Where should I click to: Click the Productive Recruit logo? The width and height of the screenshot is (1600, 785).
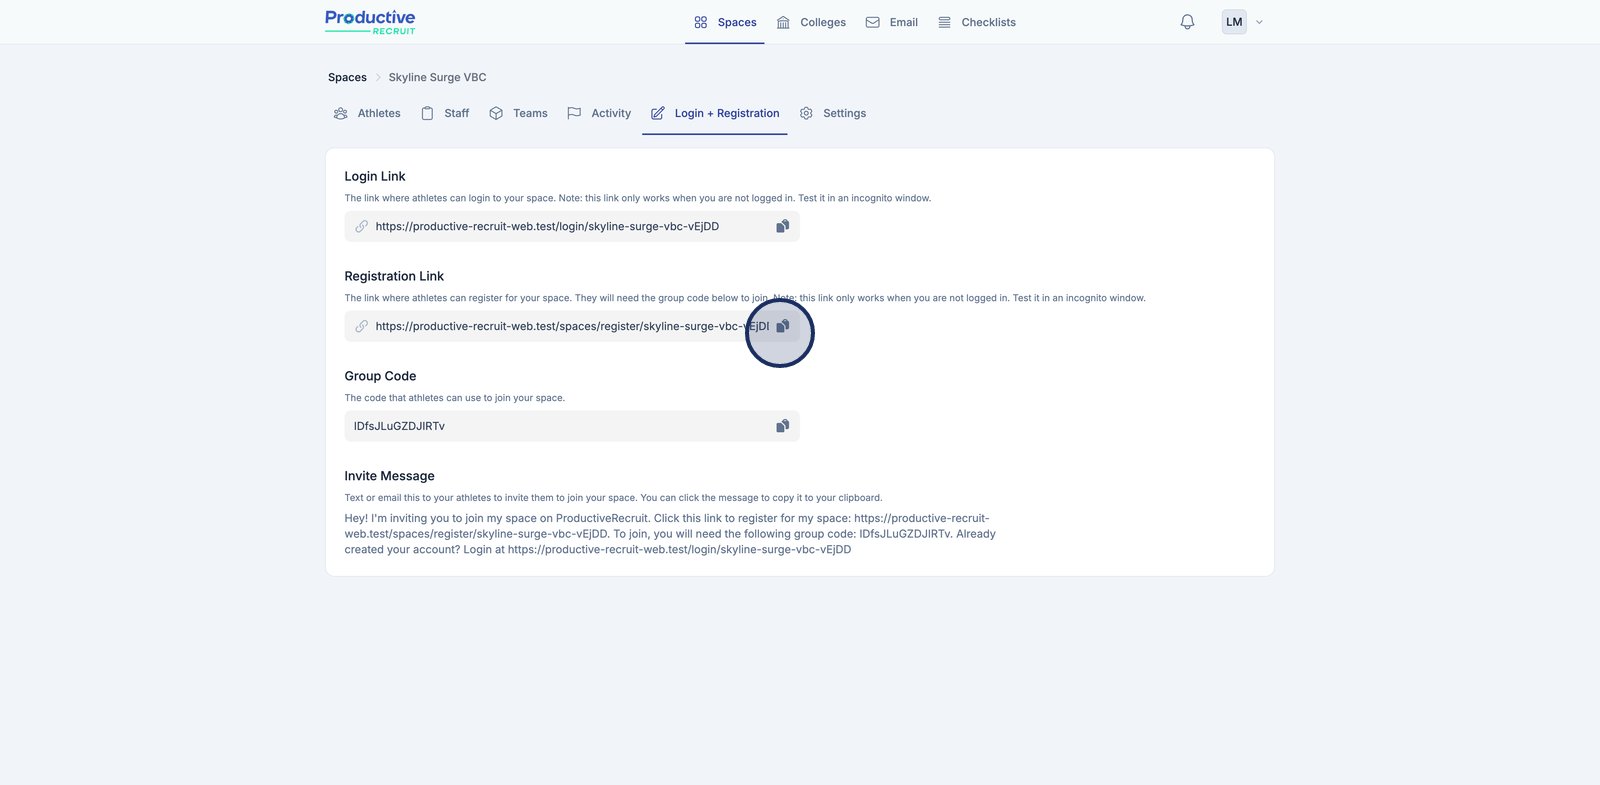coord(370,22)
